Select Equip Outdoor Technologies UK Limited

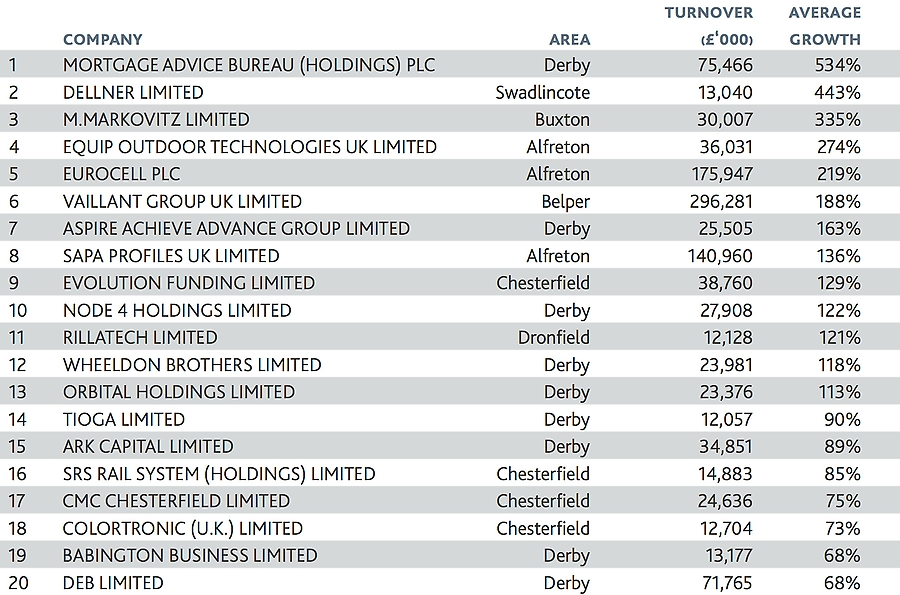250,147
